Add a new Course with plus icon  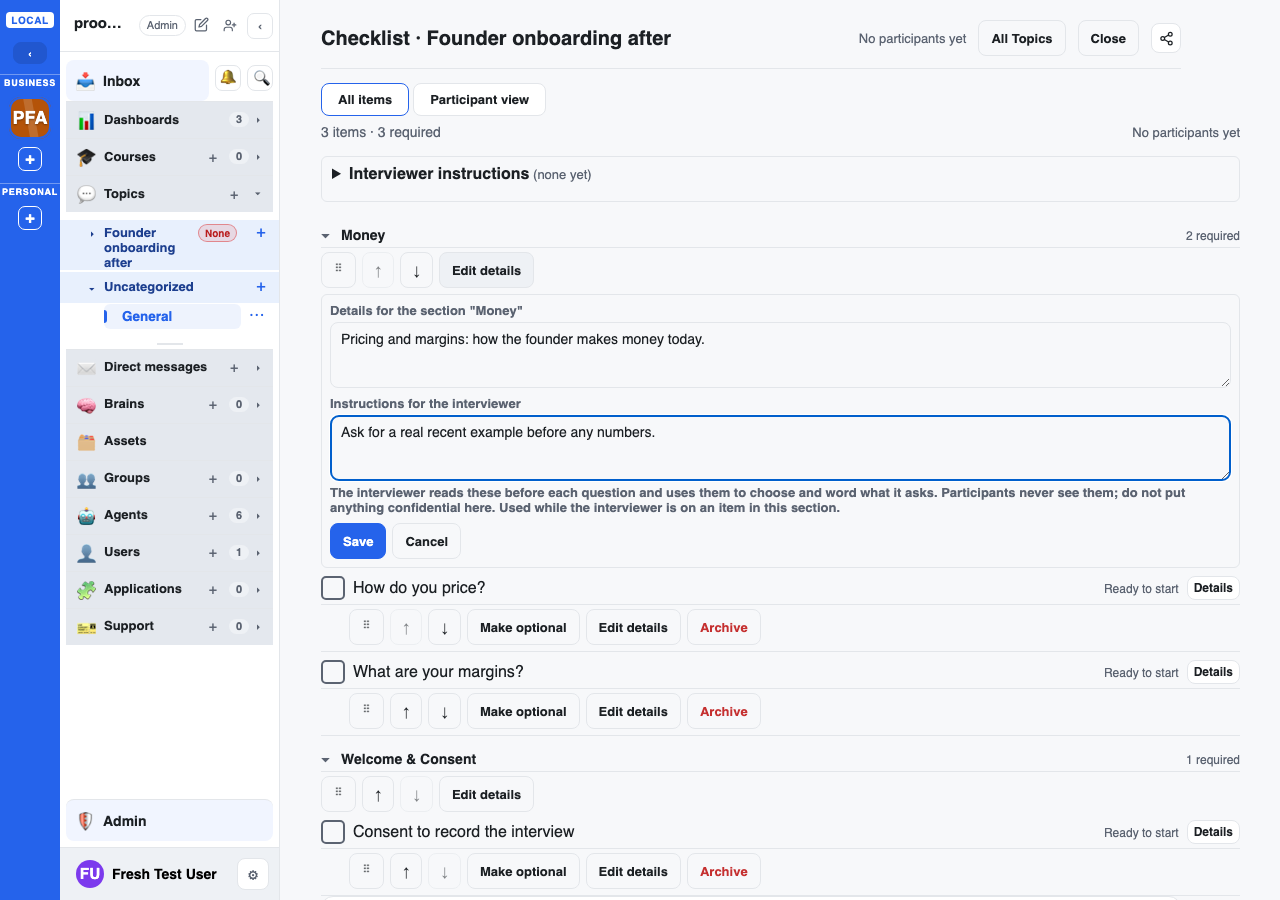213,158
